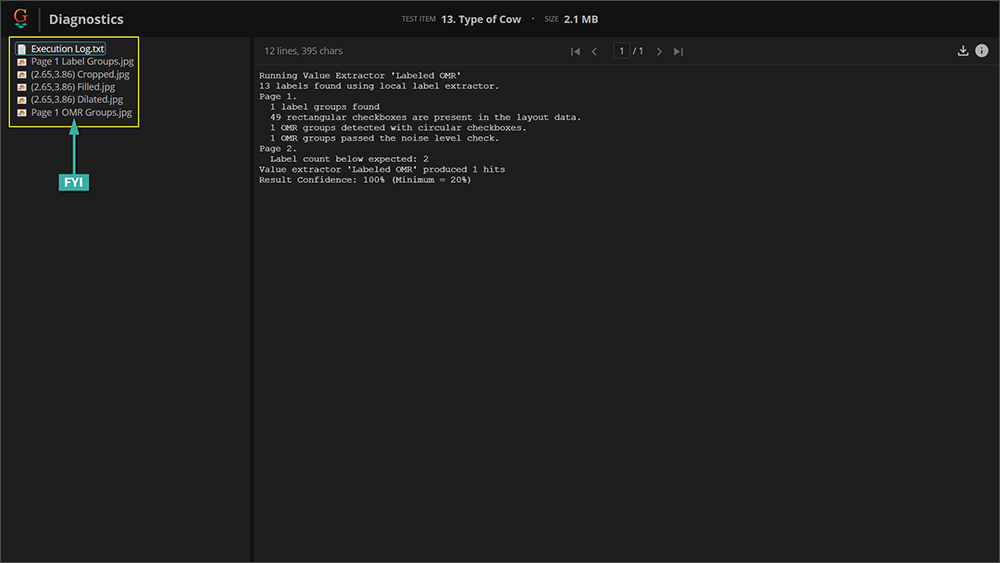Click the test item name '13. Type of Cow'

(481, 19)
